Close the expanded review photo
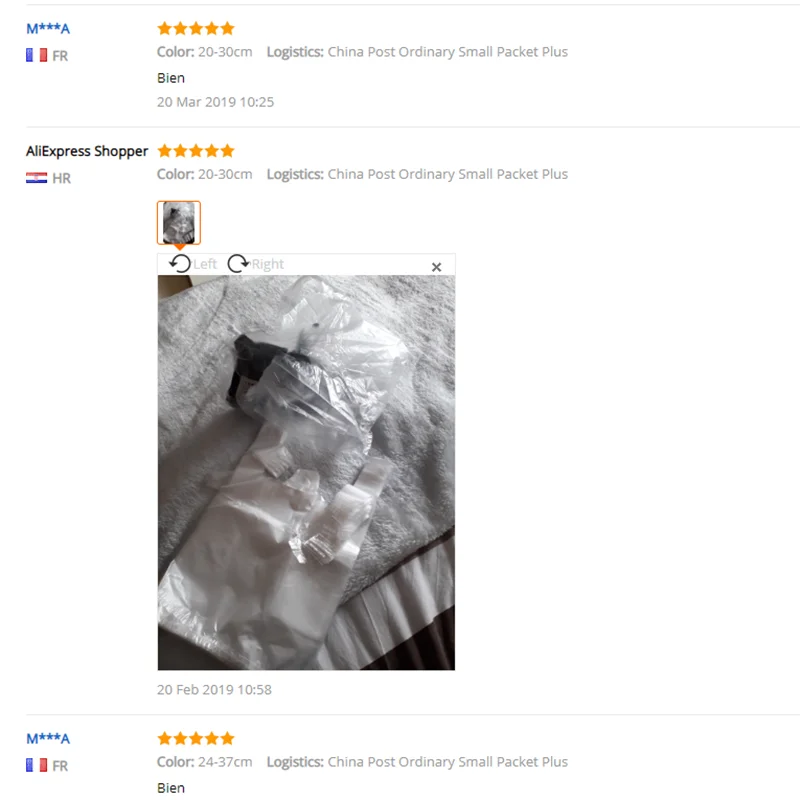The image size is (800, 800). (x=436, y=267)
